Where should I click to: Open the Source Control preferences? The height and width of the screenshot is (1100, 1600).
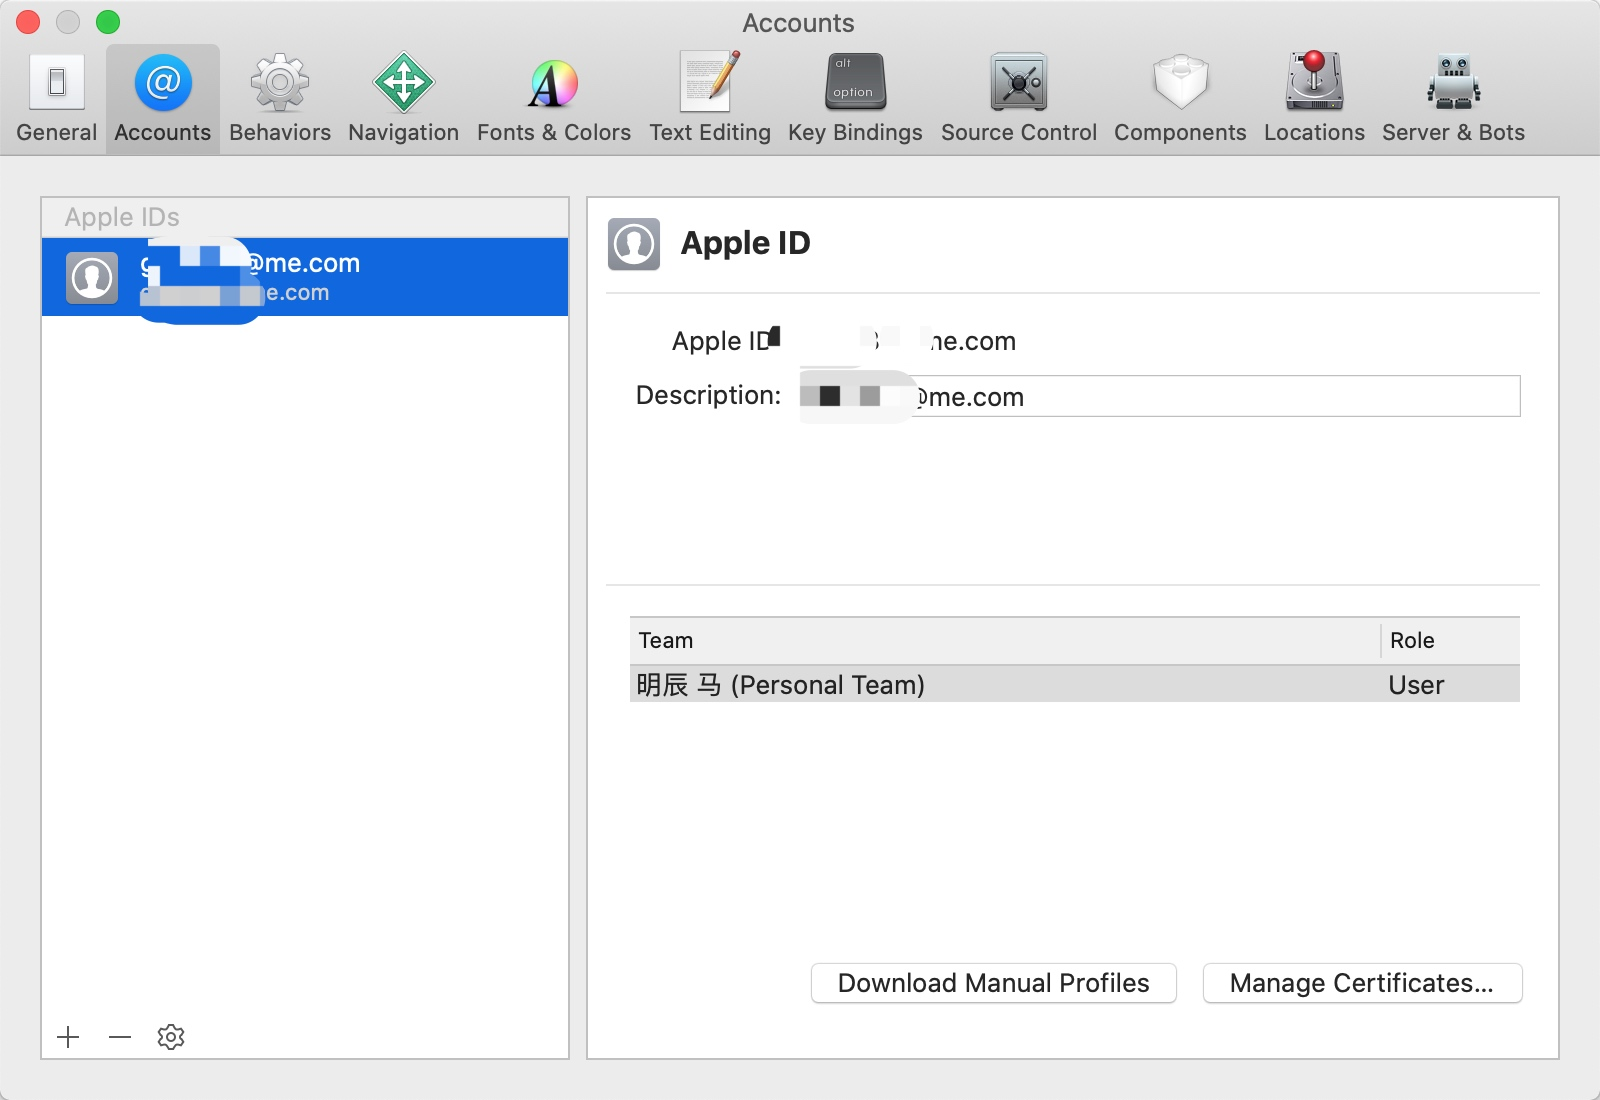[x=1019, y=99]
